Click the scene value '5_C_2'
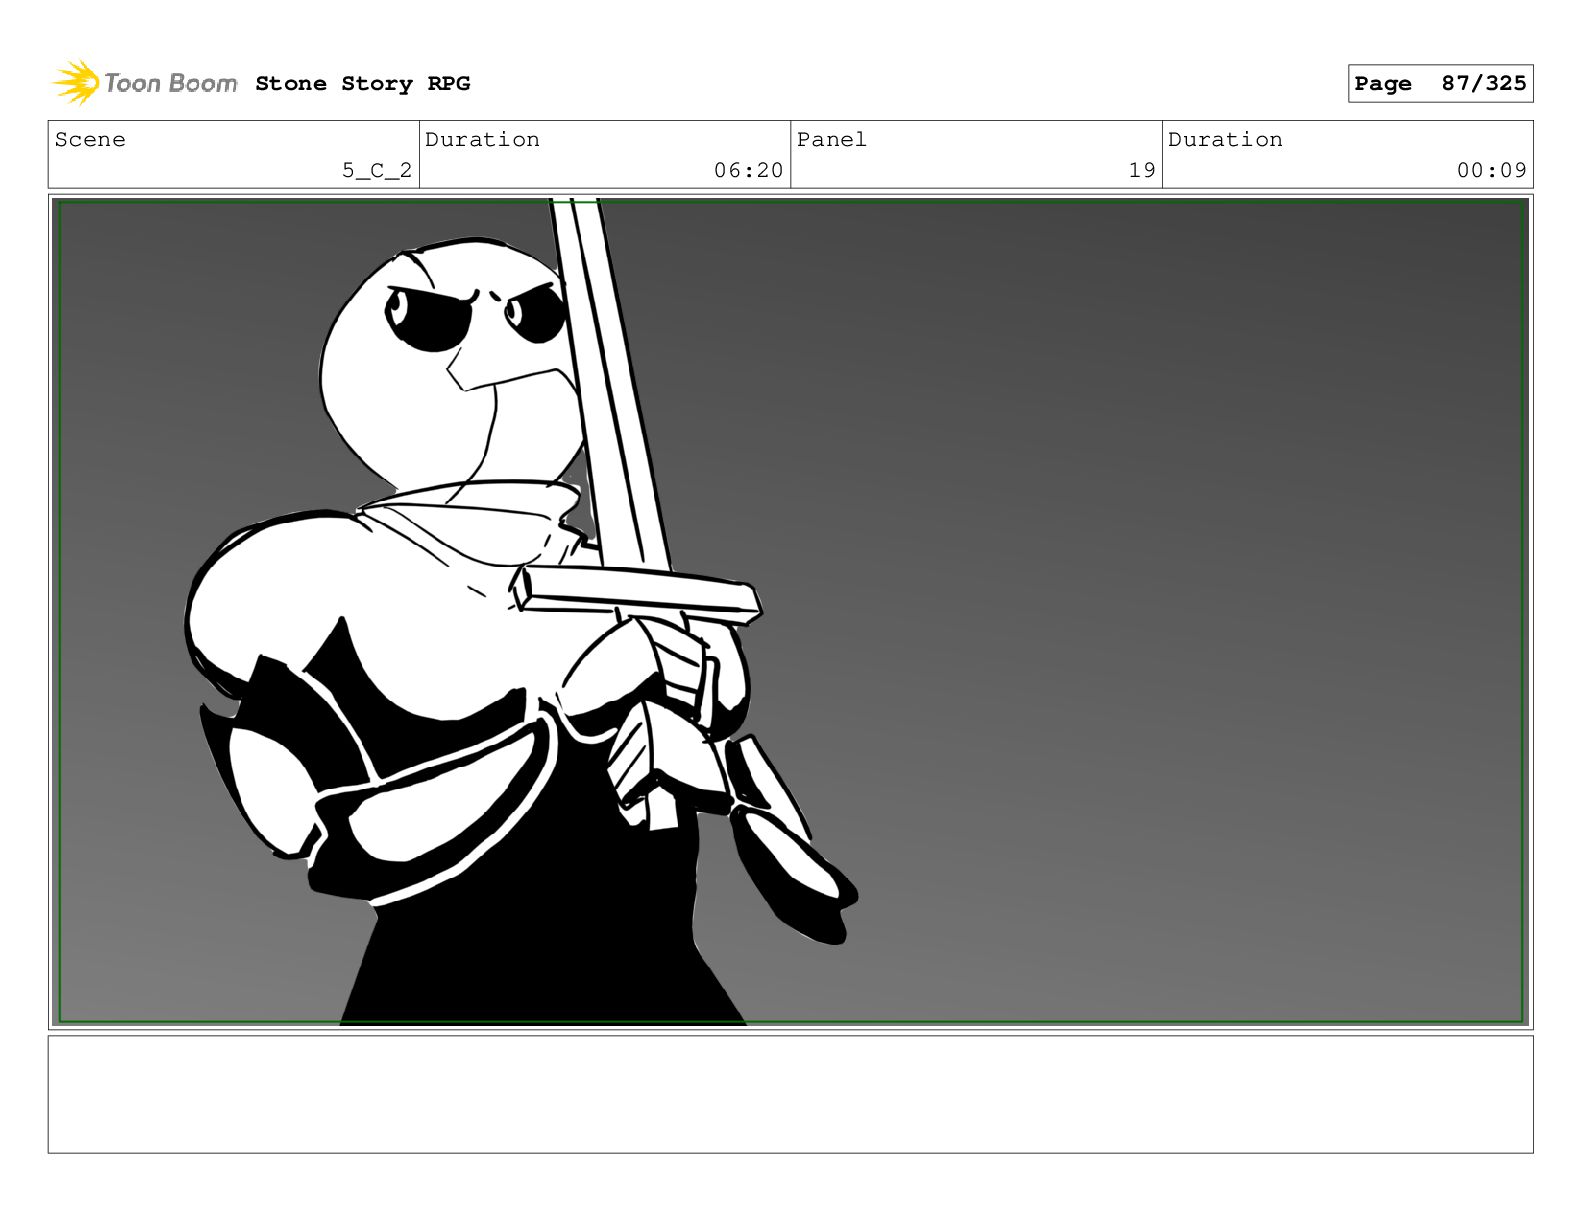 377,171
